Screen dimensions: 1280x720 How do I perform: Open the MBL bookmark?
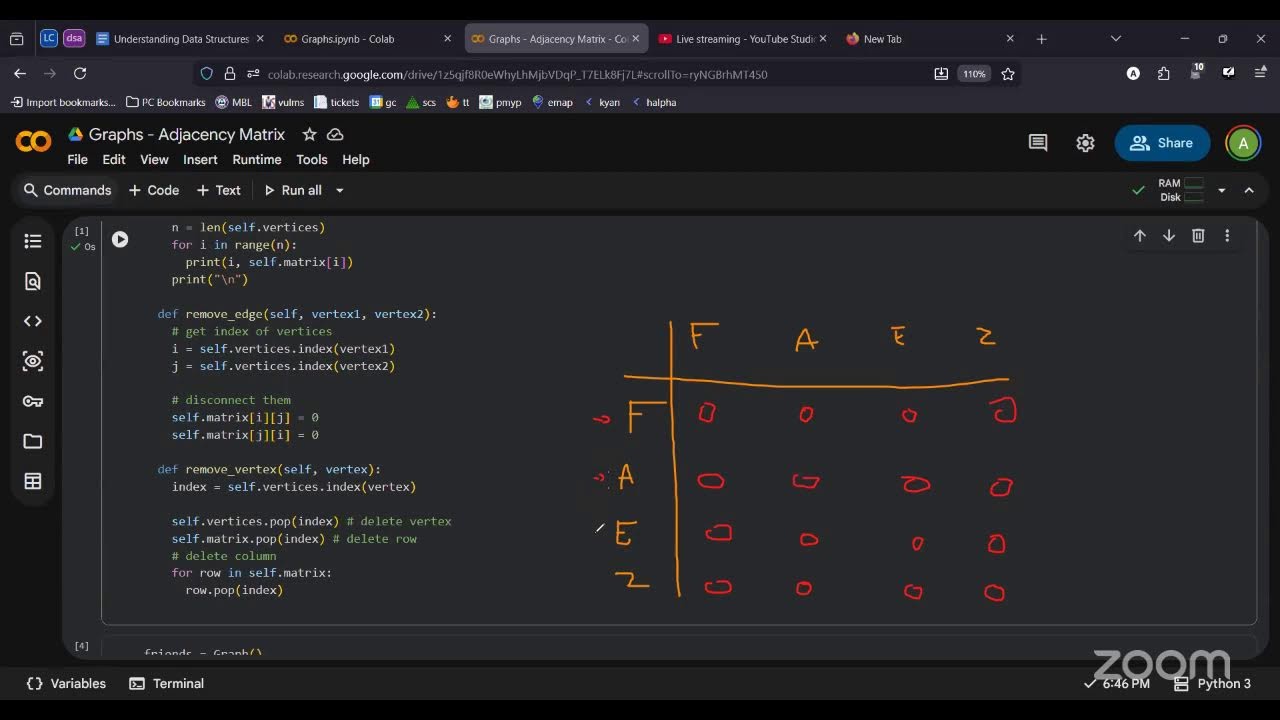(x=234, y=102)
